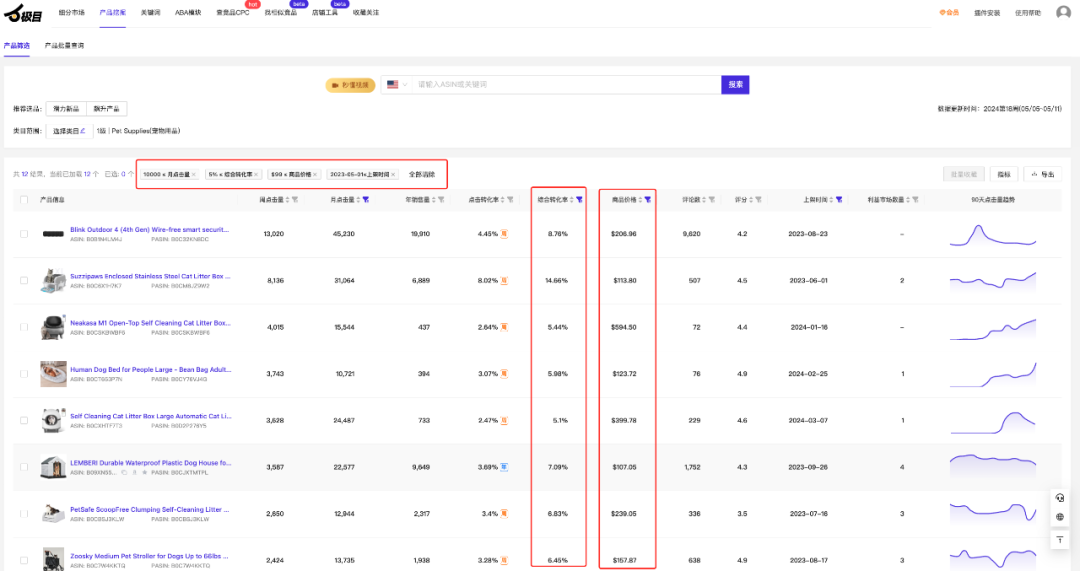Sort by the 评论数 column arrows
Image resolution: width=1080 pixels, height=571 pixels.
704,200
